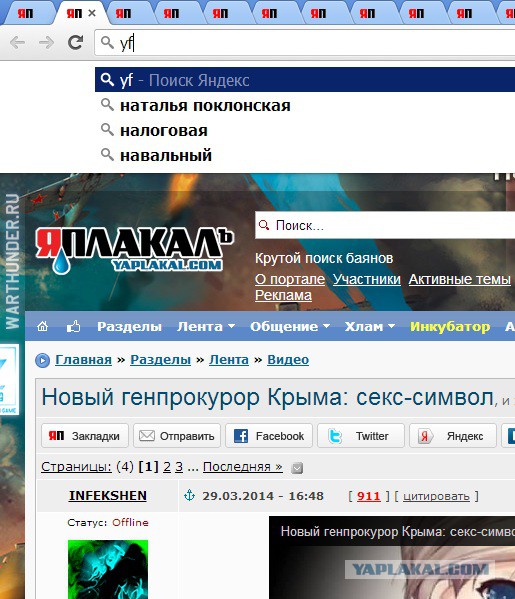Open 'Активные темы' link

(460, 279)
